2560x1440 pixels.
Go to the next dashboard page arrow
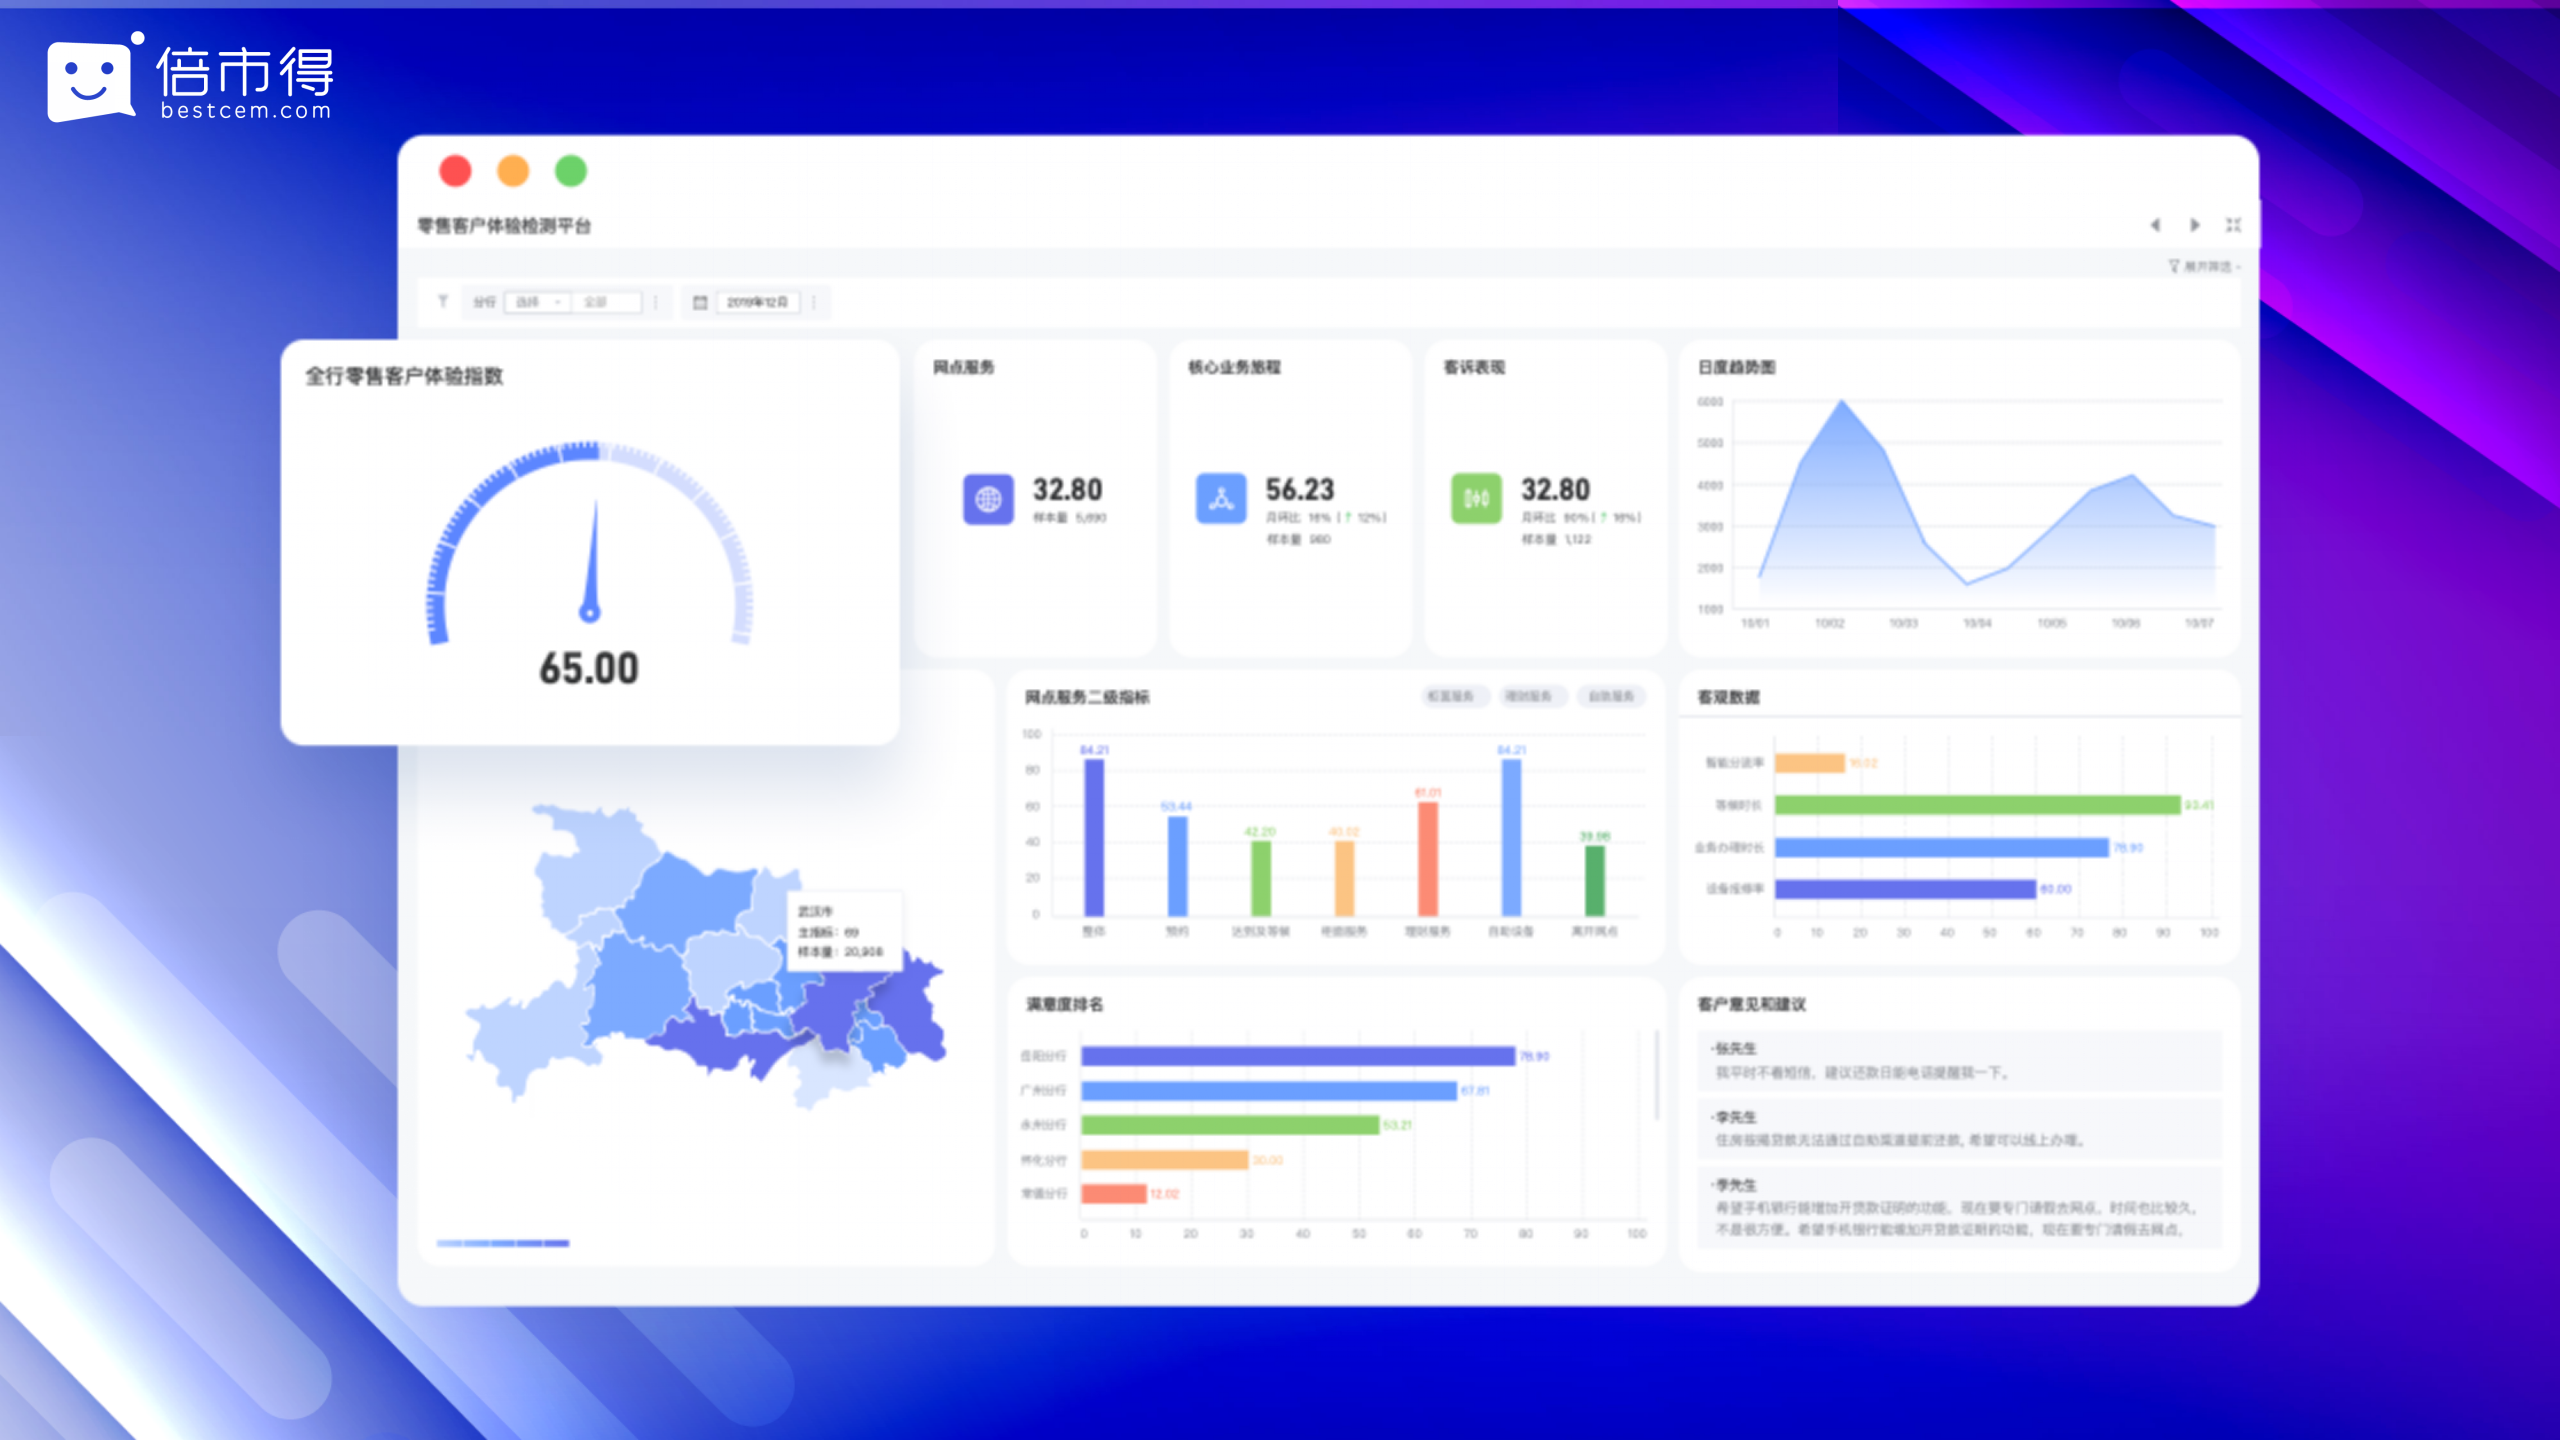[x=2195, y=225]
